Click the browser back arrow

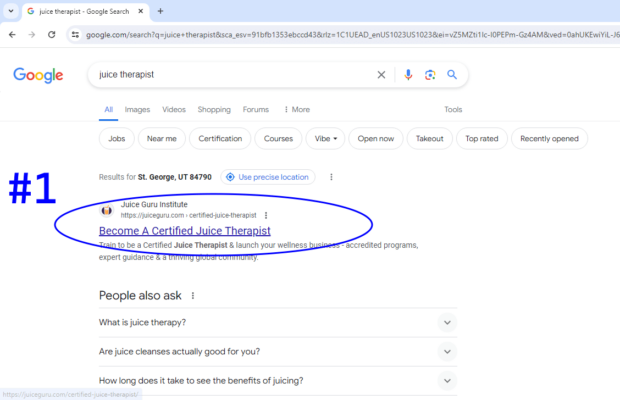[x=10, y=34]
